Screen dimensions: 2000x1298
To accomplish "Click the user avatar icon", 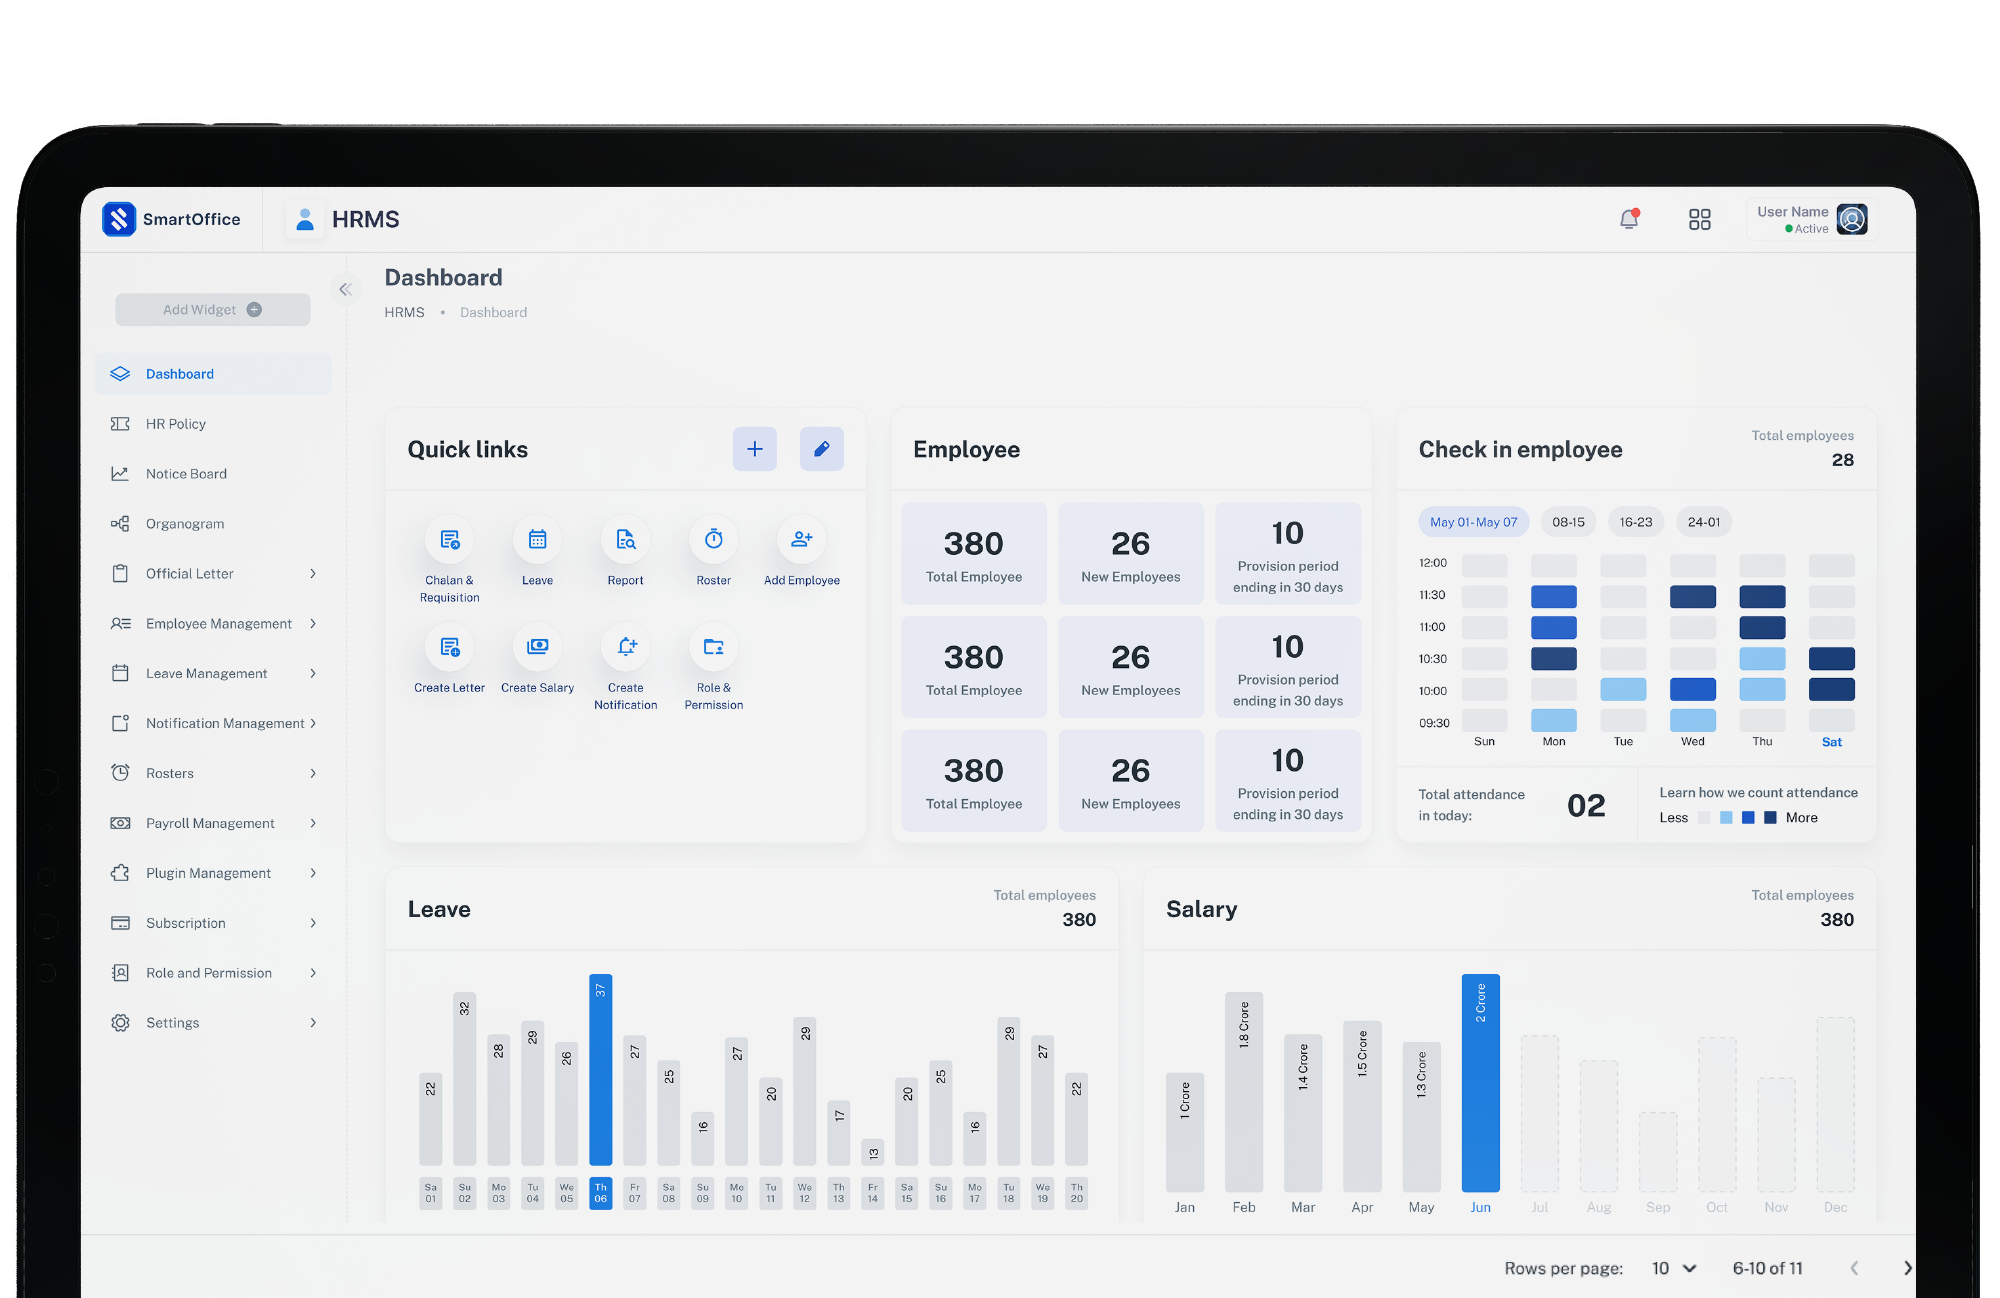I will [x=1852, y=219].
